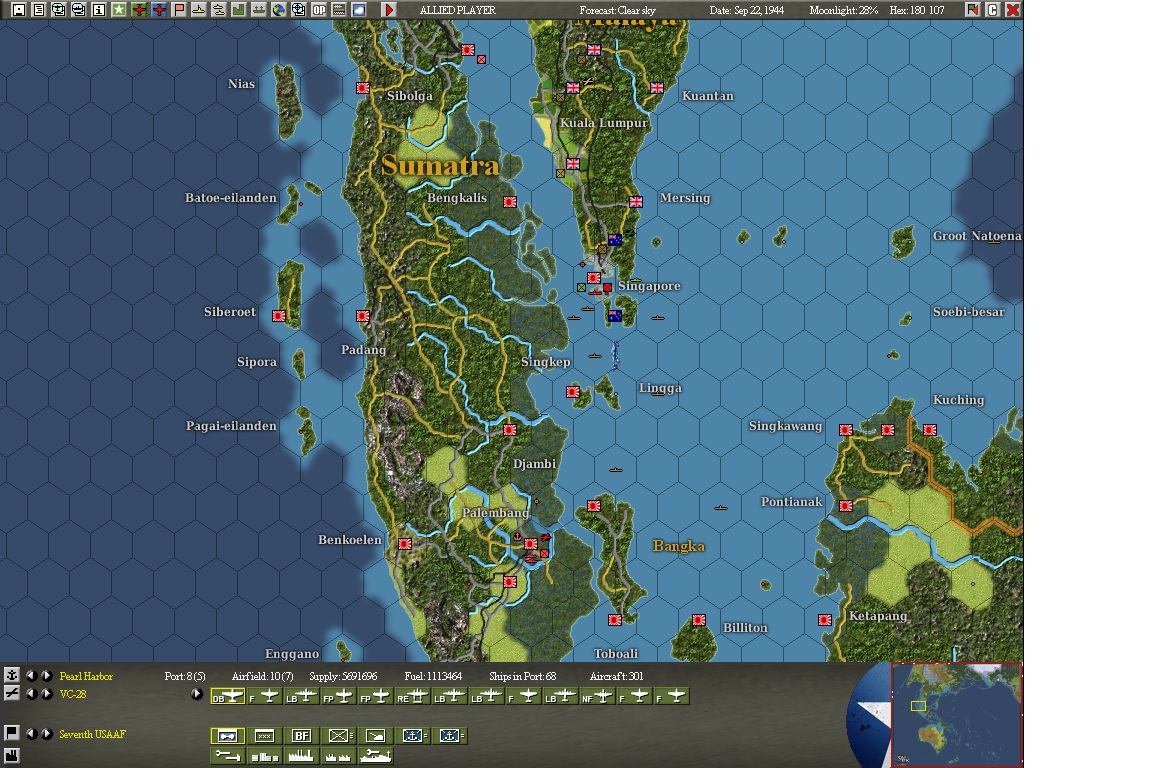Click the orange flag toolbar icon
This screenshot has height=768, width=1152.
point(179,10)
